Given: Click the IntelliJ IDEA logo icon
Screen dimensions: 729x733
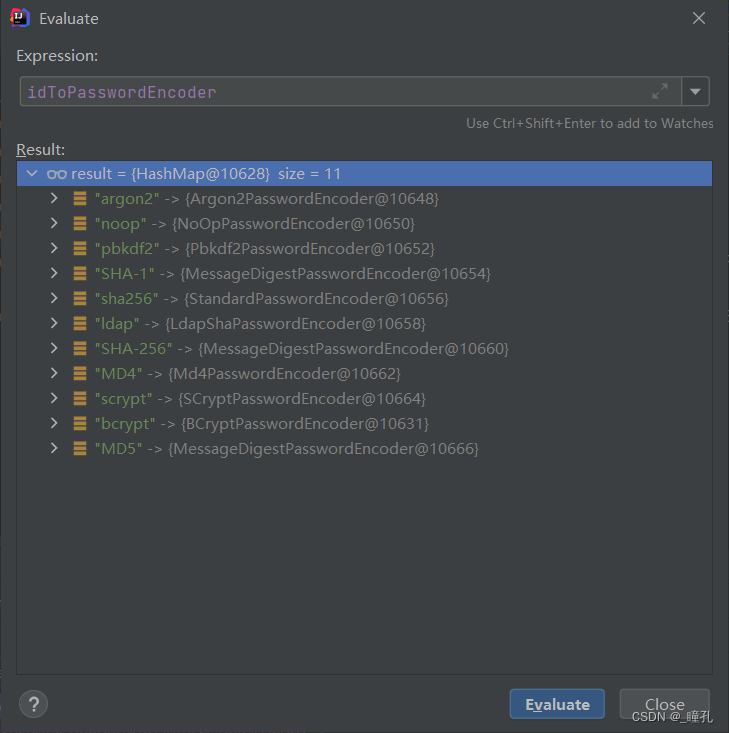Looking at the screenshot, I should [20, 18].
